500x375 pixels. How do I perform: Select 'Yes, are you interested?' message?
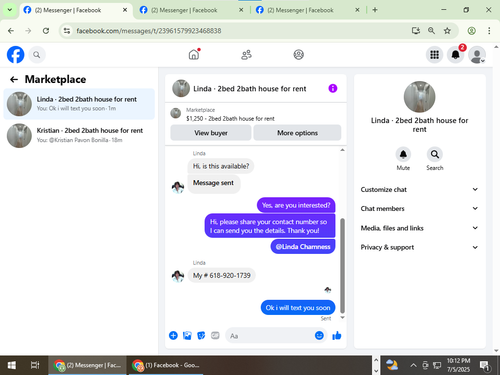coord(296,205)
